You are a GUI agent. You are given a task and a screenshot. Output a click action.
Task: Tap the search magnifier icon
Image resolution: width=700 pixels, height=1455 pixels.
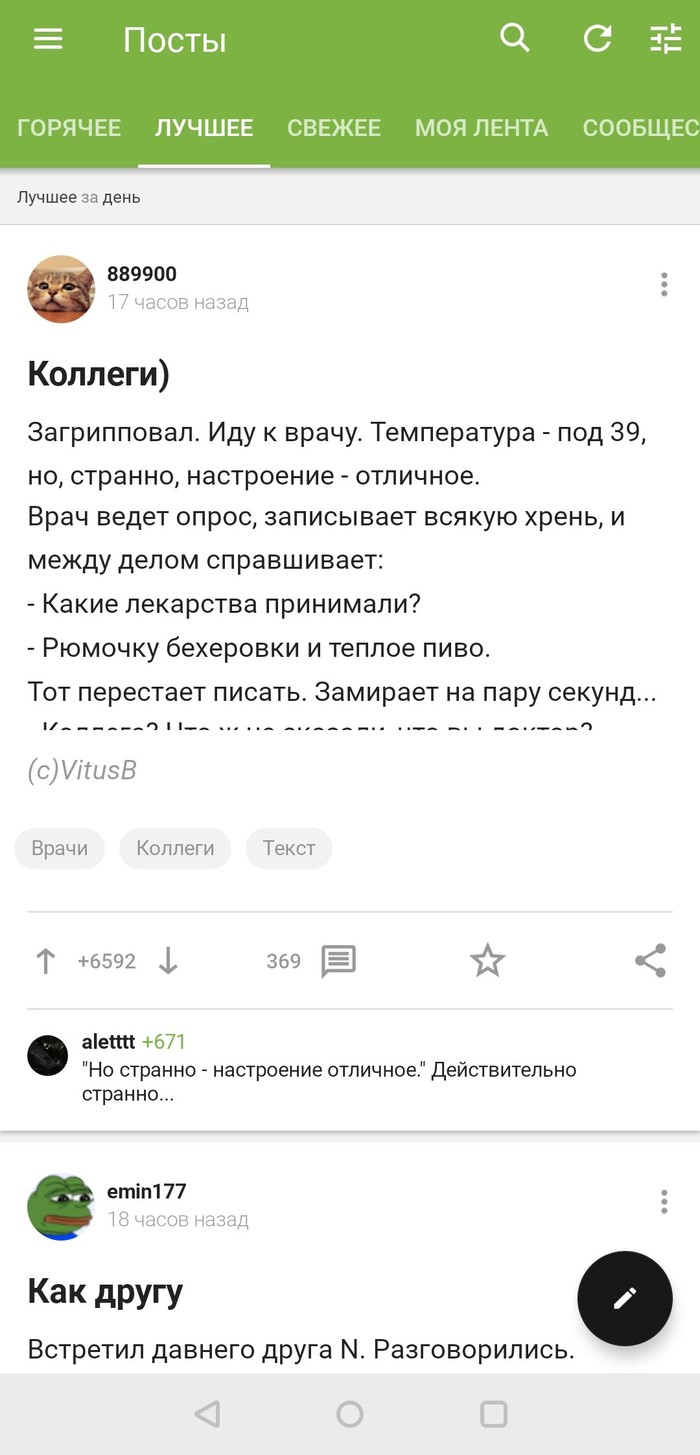pos(515,39)
